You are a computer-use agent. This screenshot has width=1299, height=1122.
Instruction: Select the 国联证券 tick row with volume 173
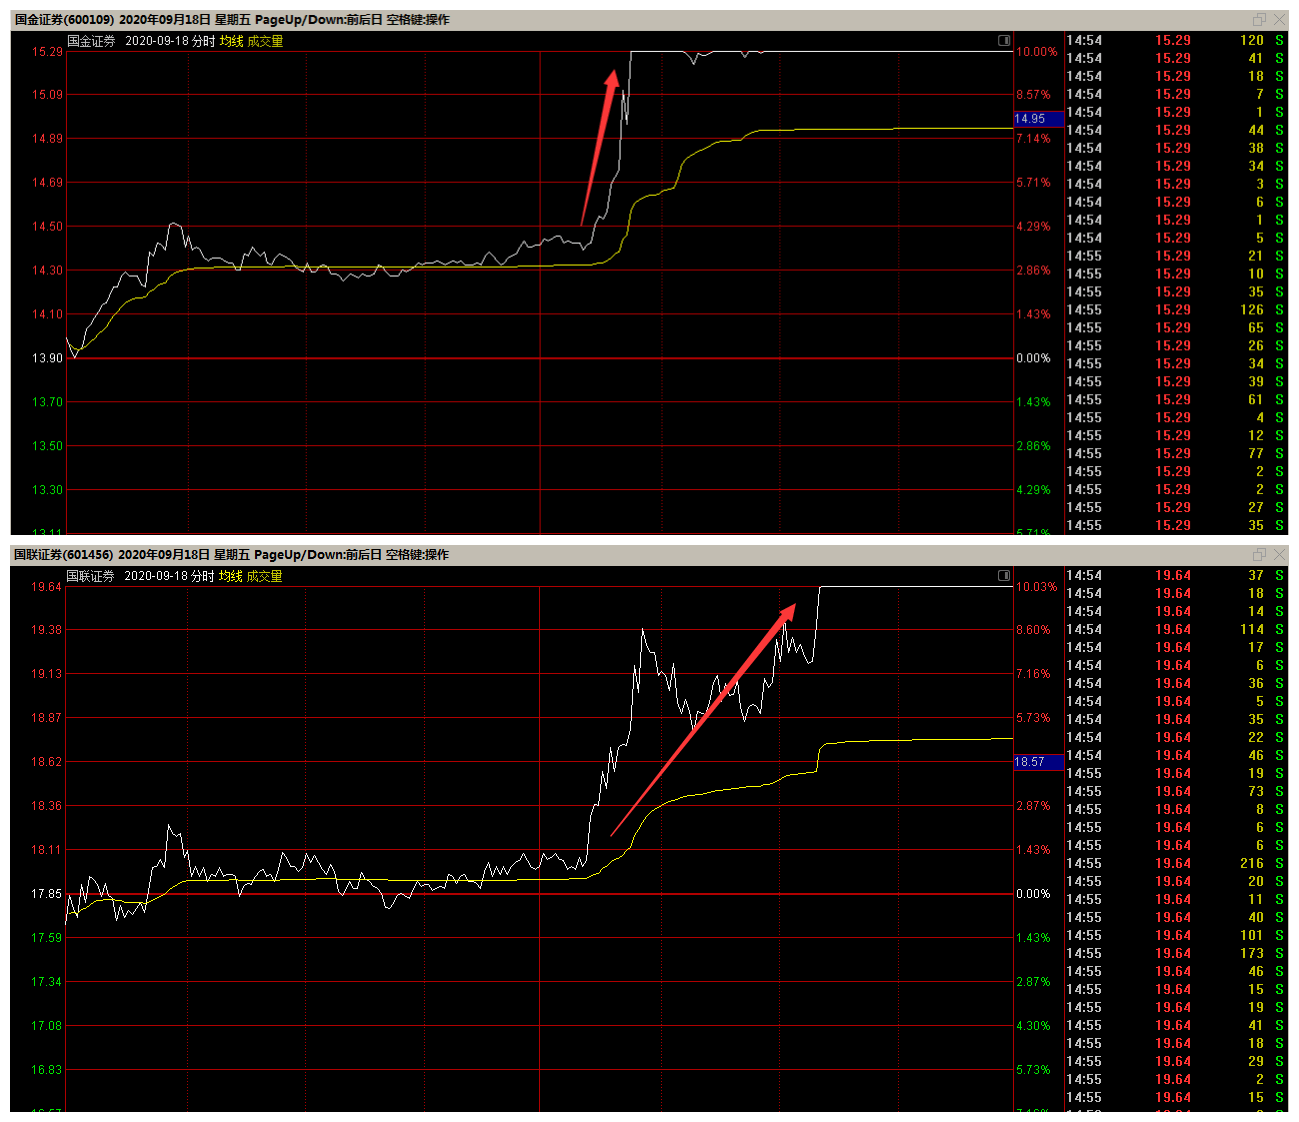click(1176, 953)
